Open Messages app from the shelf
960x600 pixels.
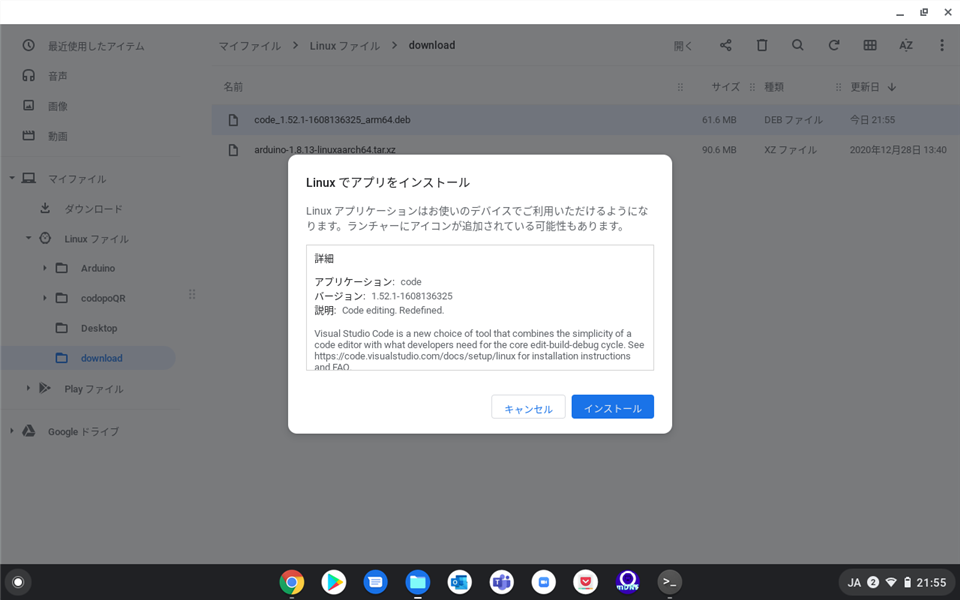tap(375, 582)
